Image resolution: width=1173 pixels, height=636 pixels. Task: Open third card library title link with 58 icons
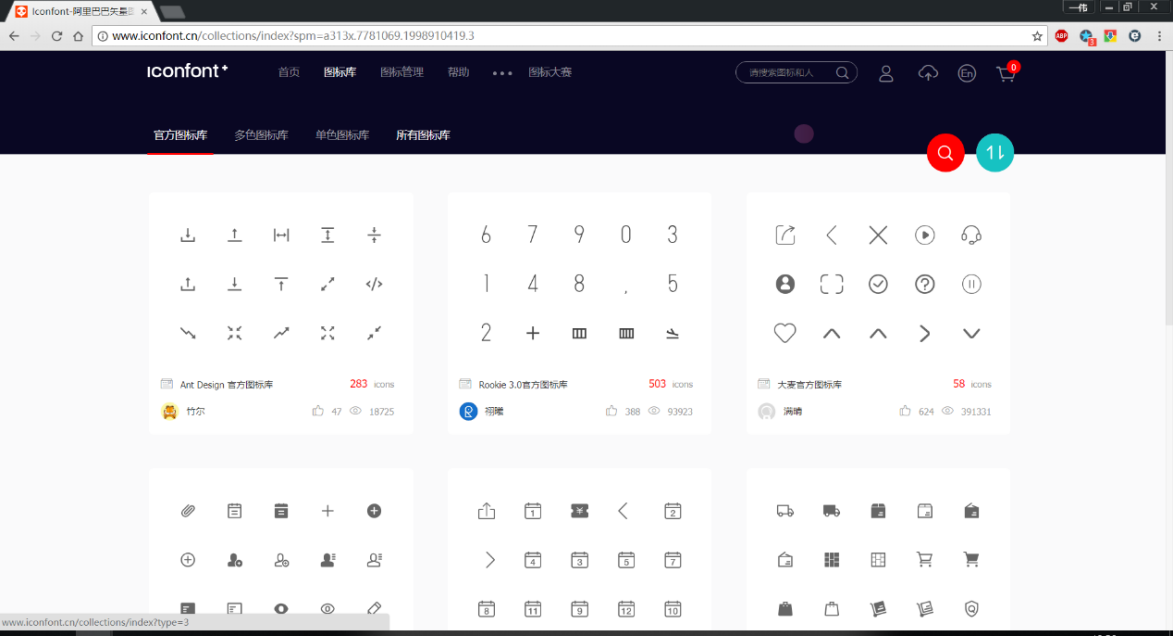click(x=809, y=385)
